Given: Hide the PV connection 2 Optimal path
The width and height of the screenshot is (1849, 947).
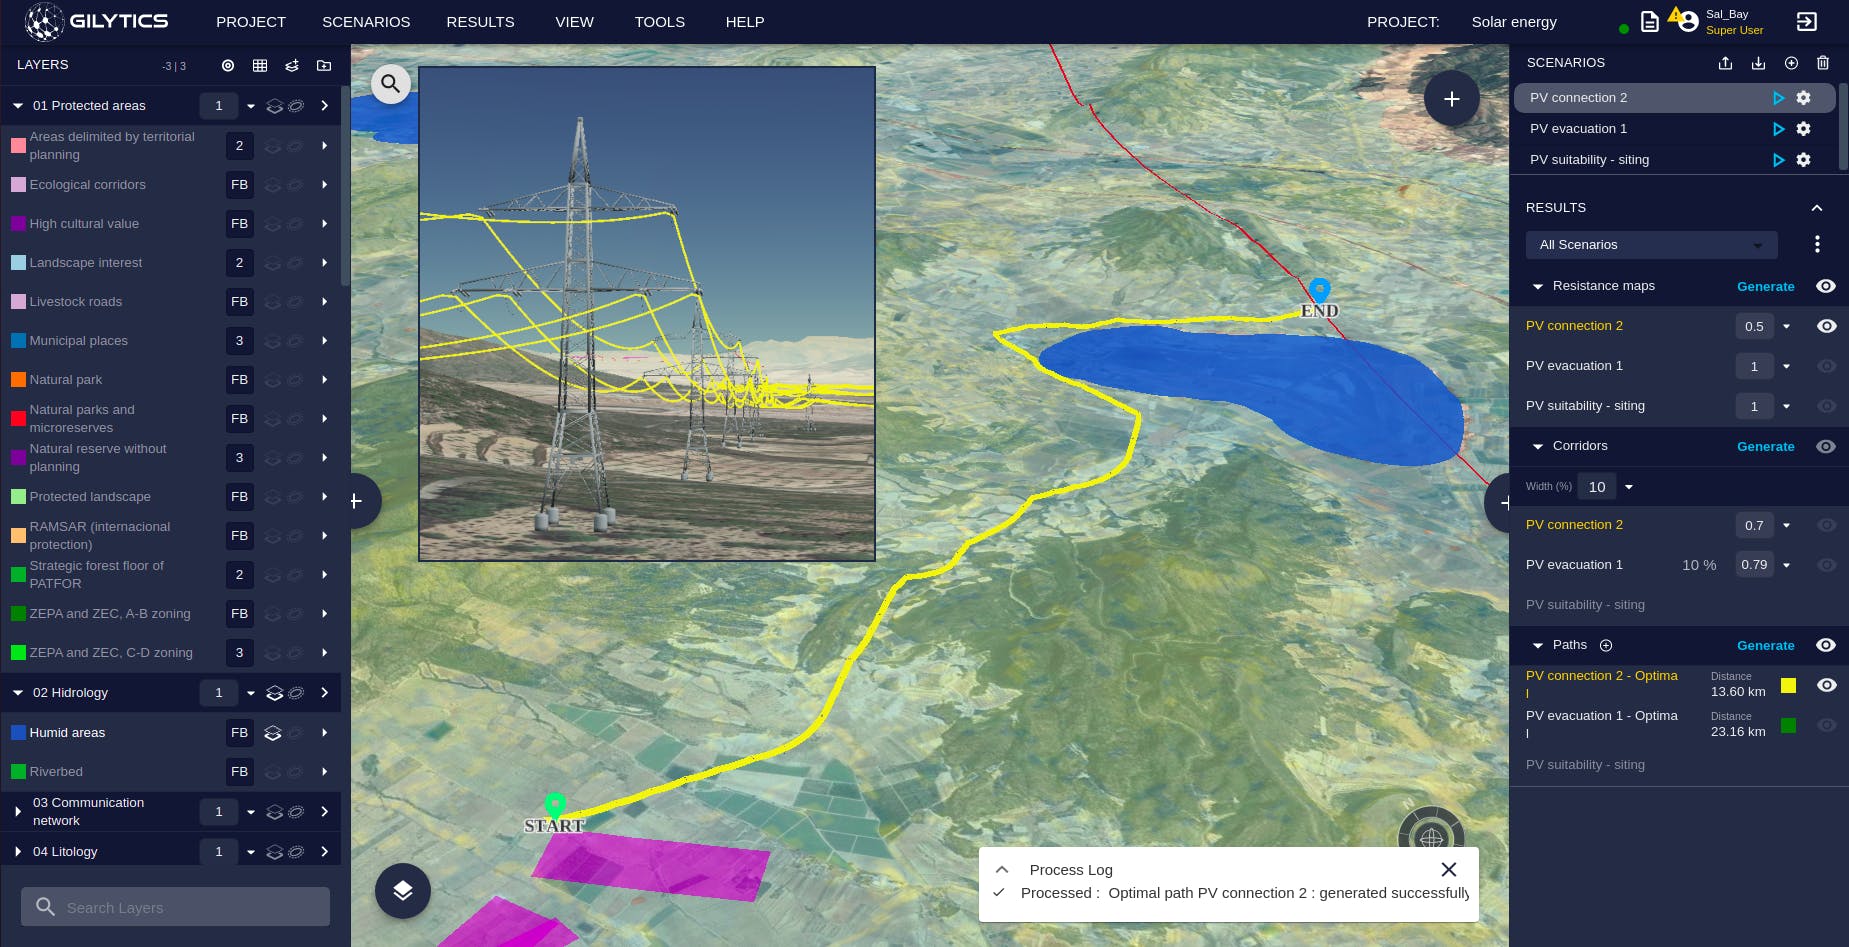Looking at the screenshot, I should tap(1826, 685).
